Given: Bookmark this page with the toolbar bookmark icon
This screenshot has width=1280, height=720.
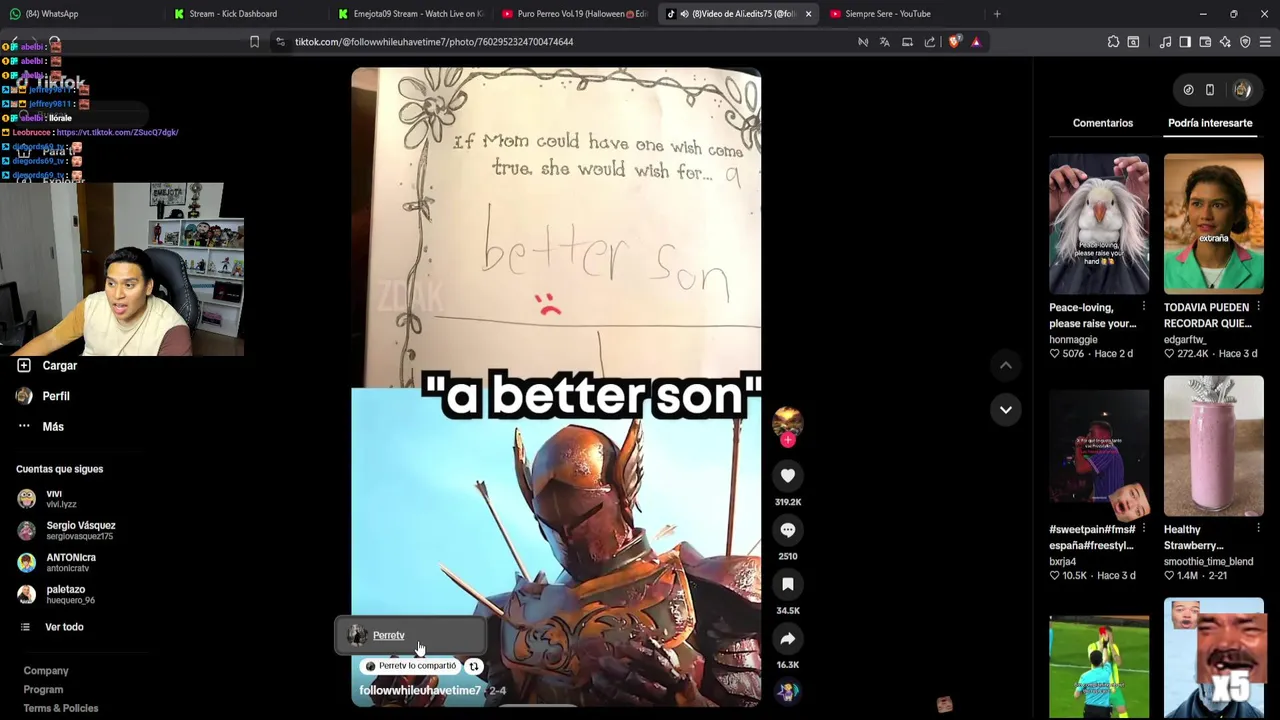Looking at the screenshot, I should click(254, 42).
